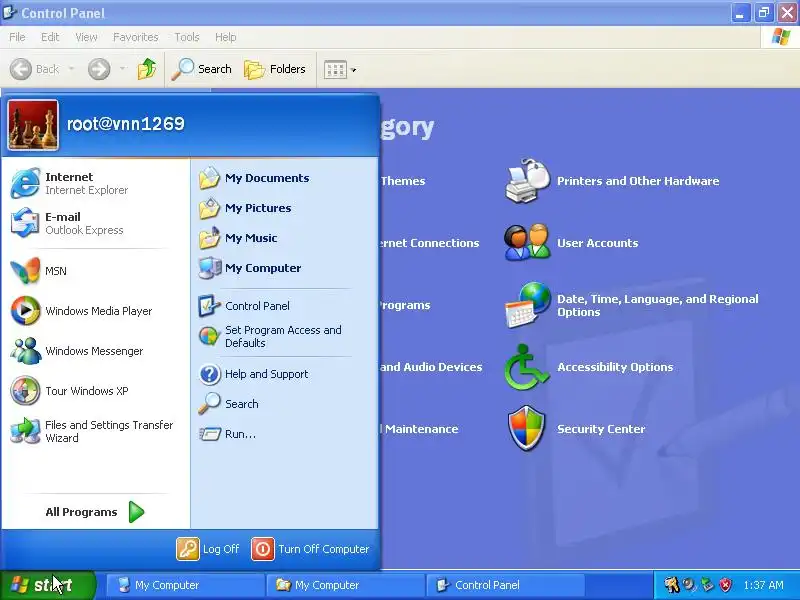Open Accessibility Options category
Viewport: 800px width, 600px height.
coord(615,367)
